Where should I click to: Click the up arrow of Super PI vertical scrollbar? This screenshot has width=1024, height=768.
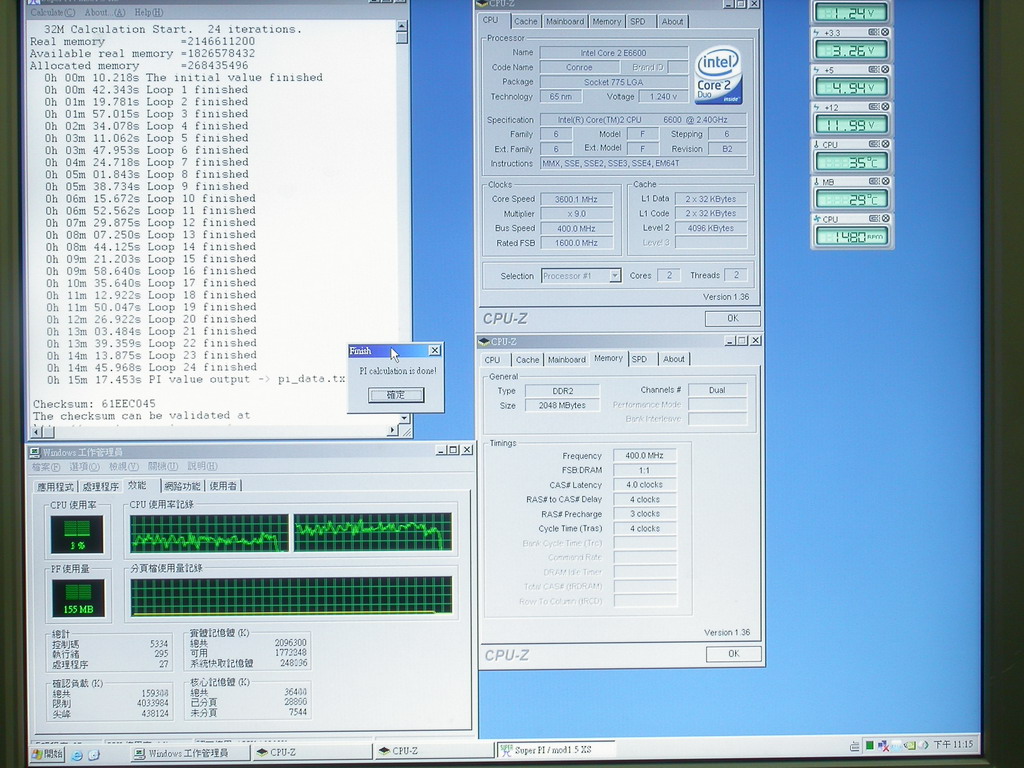[402, 26]
